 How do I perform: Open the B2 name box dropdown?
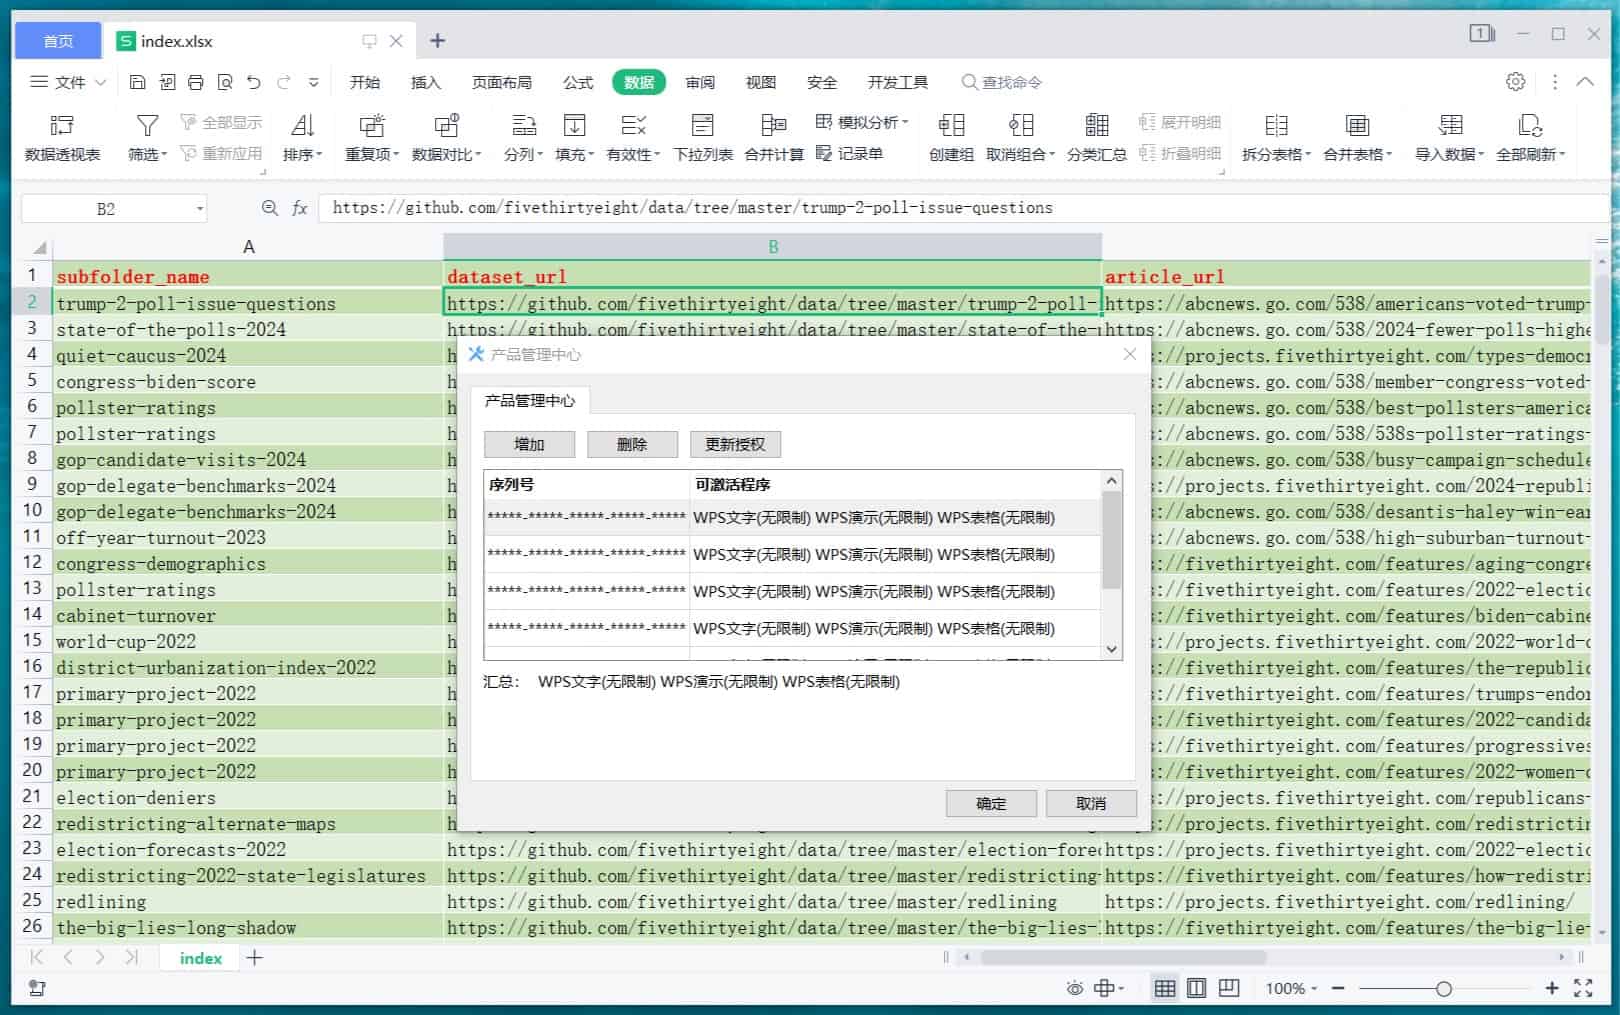pyautogui.click(x=200, y=208)
